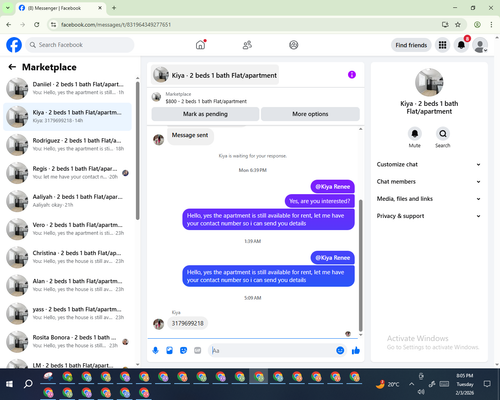Send a thumbs-up like
Image resolution: width=500 pixels, height=400 pixels.
point(356,350)
